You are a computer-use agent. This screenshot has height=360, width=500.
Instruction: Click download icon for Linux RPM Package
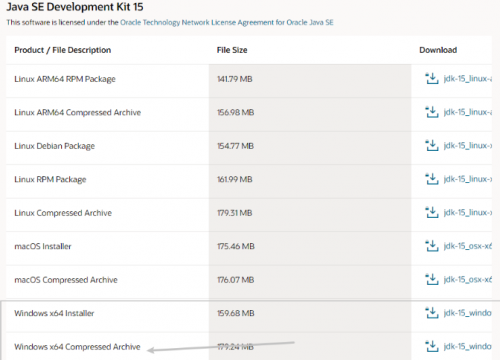[x=432, y=179]
